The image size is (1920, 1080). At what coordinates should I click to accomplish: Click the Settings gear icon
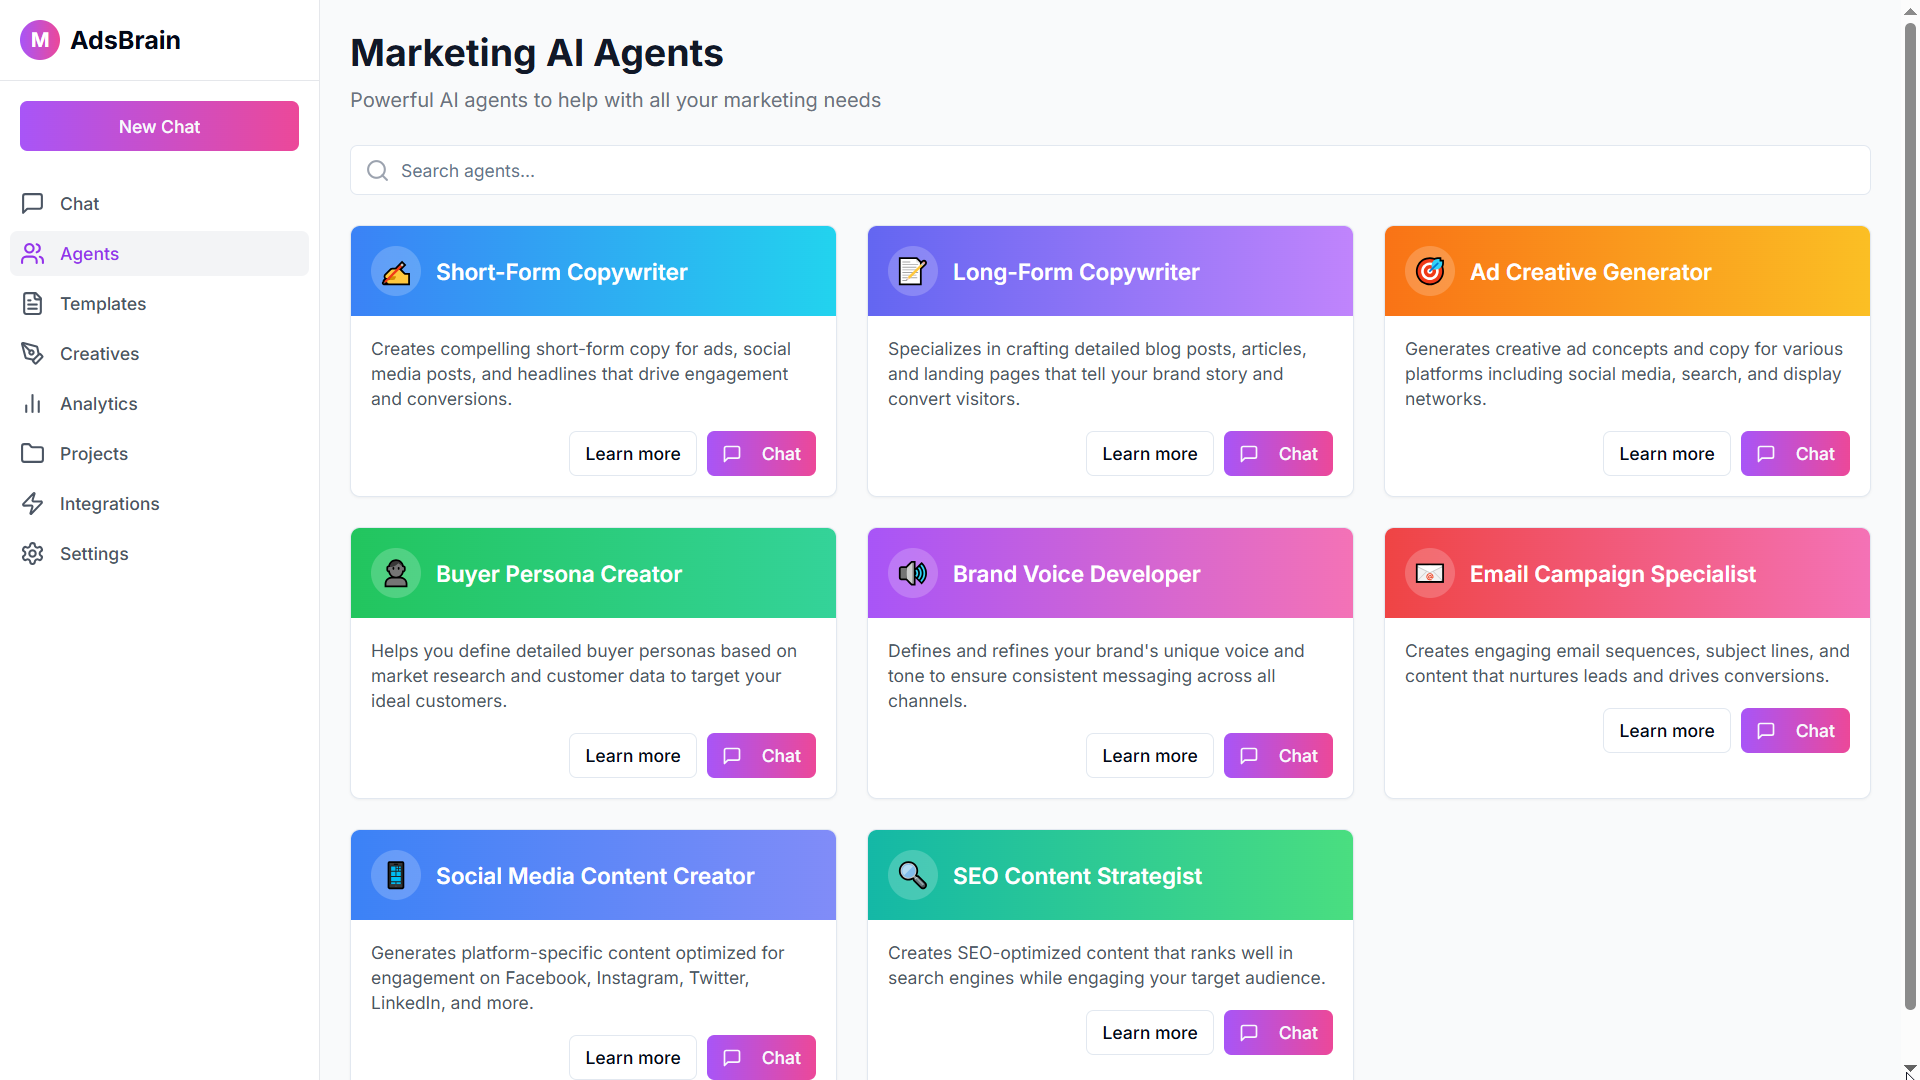coord(33,554)
